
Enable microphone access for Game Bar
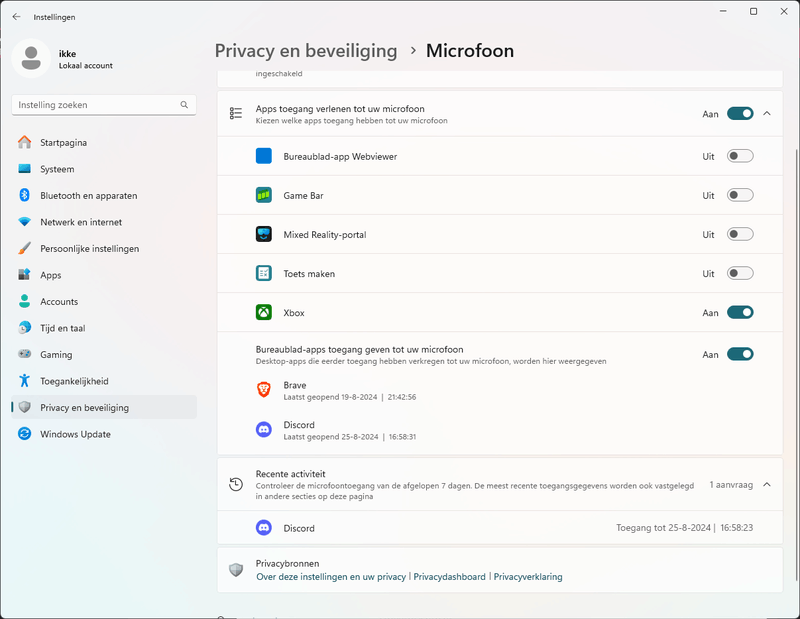click(739, 195)
